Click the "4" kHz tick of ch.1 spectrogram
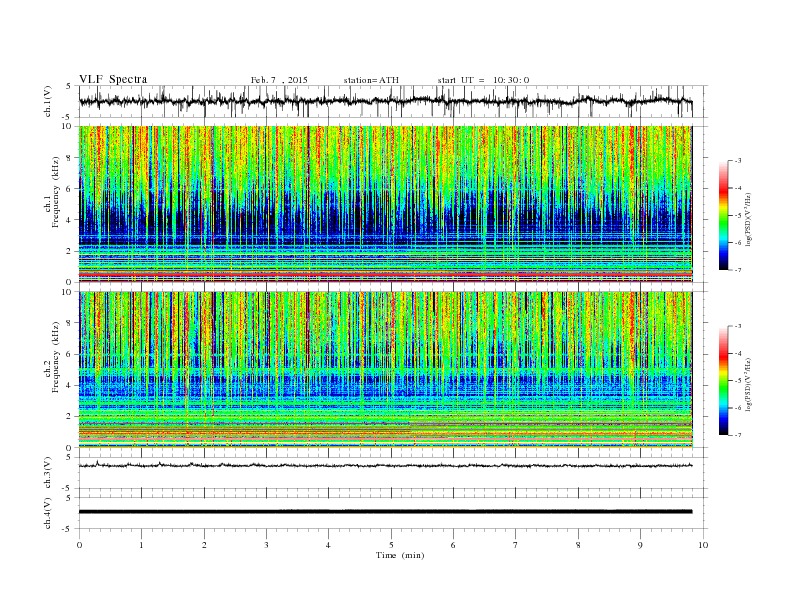This screenshot has height=612, width=792. tap(70, 220)
